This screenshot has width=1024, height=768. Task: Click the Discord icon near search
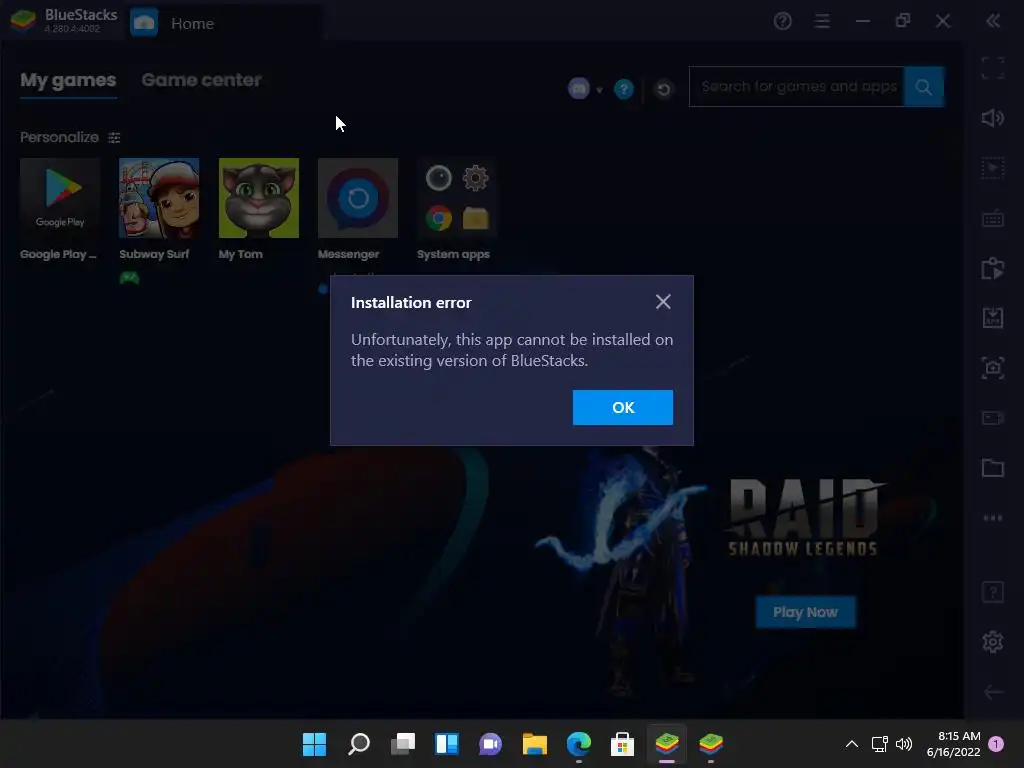tap(579, 88)
